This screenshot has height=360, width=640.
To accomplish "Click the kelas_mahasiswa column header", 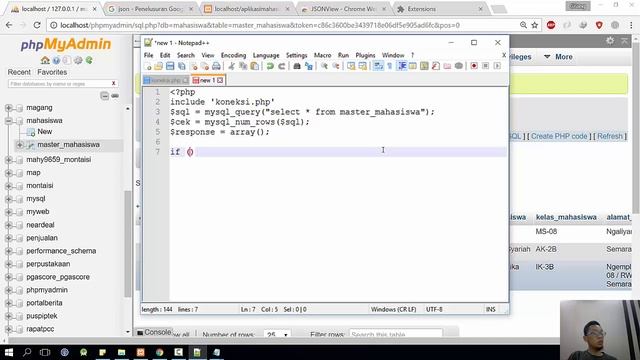I will 566,217.
